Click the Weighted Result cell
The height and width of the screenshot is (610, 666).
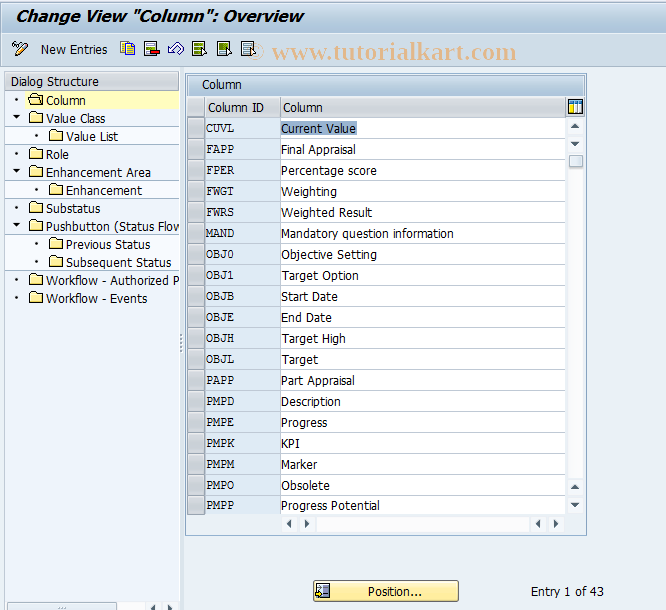click(x=423, y=212)
